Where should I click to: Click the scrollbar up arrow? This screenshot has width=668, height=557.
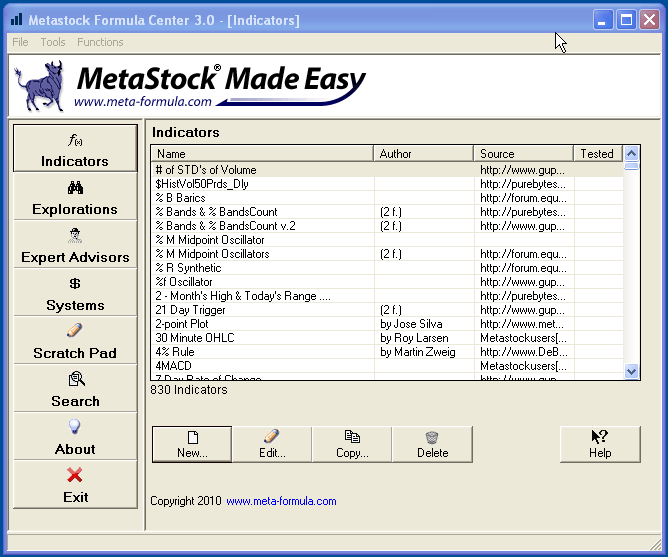pos(631,153)
